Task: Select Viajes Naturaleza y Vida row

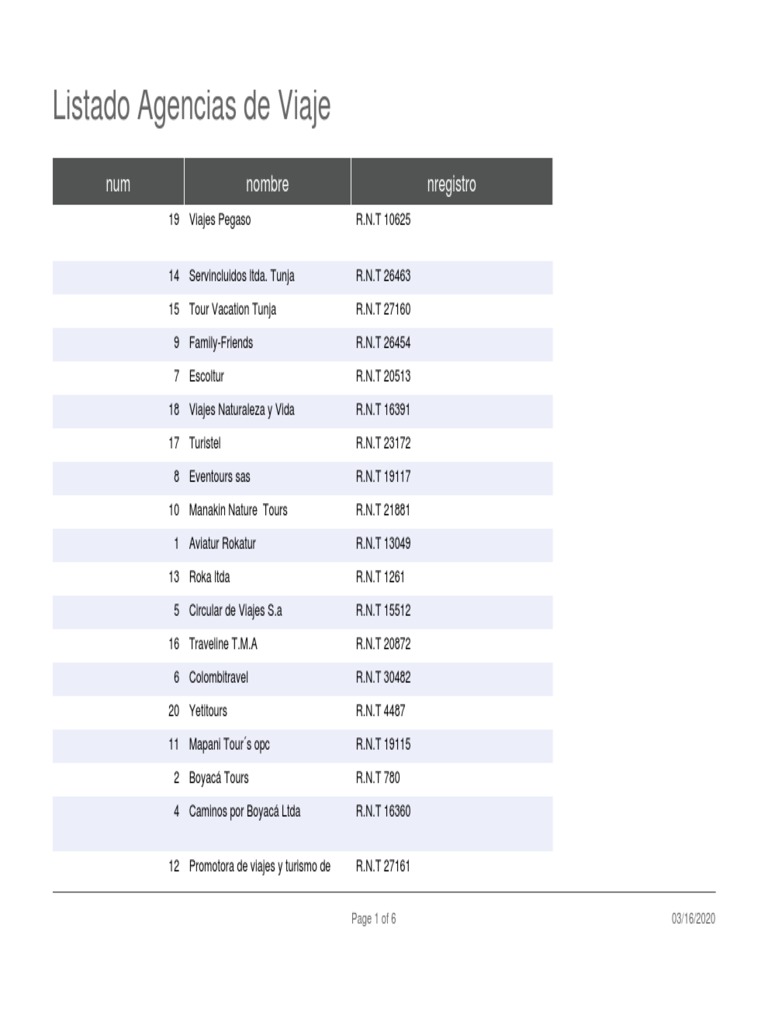Action: 241,410
